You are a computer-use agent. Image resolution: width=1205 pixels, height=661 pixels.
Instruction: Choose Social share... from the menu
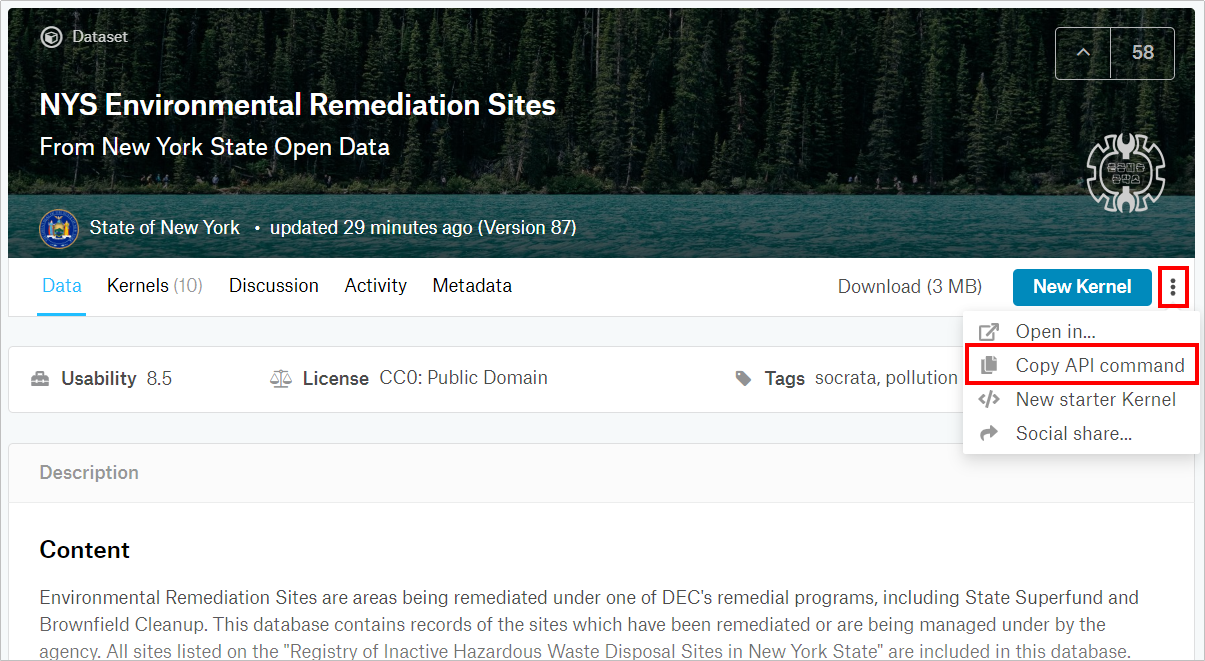(1081, 434)
